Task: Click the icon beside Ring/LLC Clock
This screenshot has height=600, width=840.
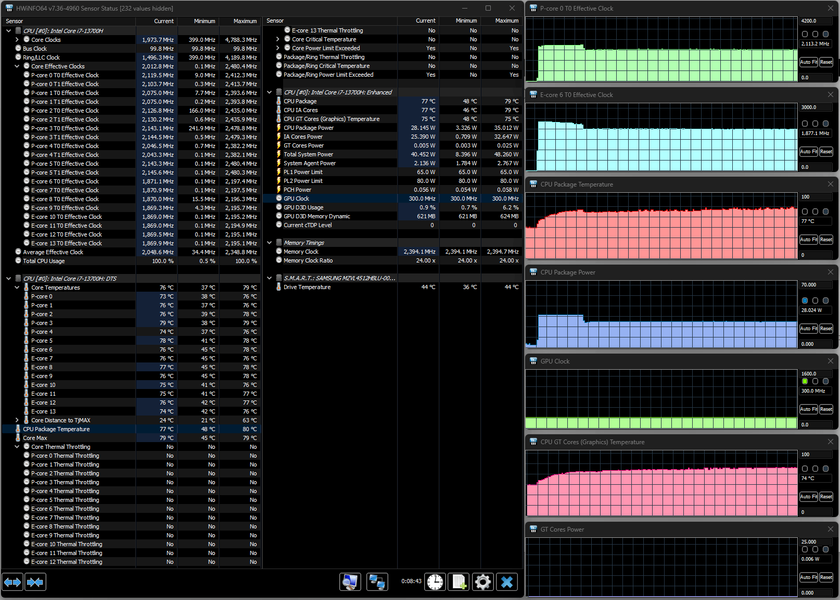Action: coord(18,57)
